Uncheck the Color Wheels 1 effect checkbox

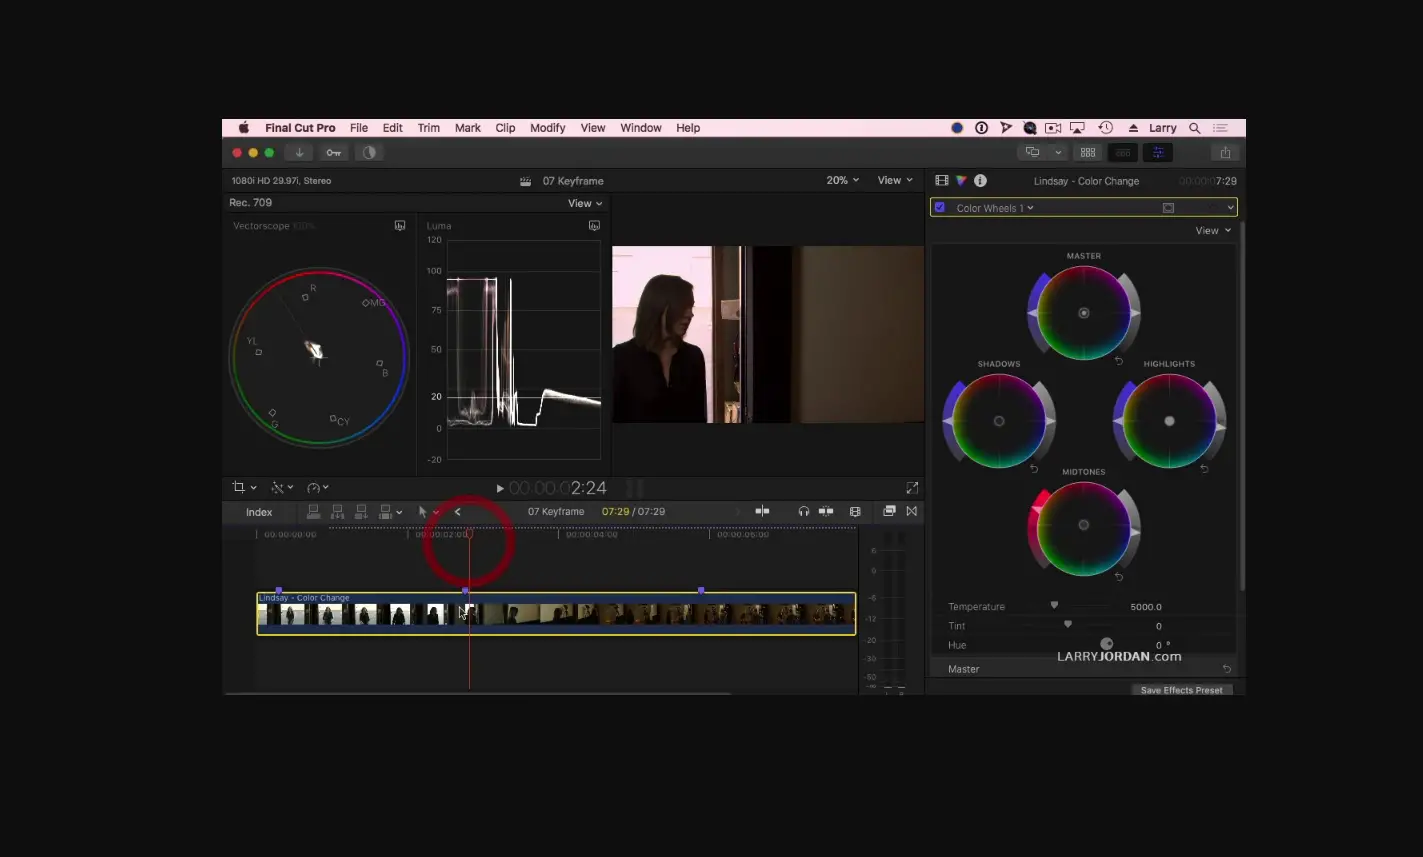pos(939,207)
